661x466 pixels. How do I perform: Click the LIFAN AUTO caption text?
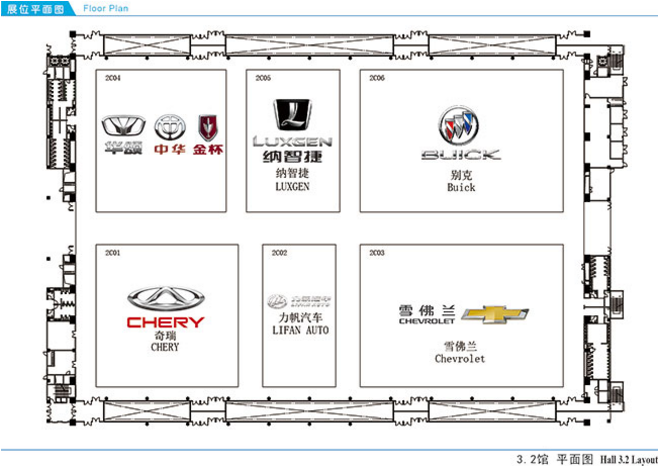[x=300, y=330]
